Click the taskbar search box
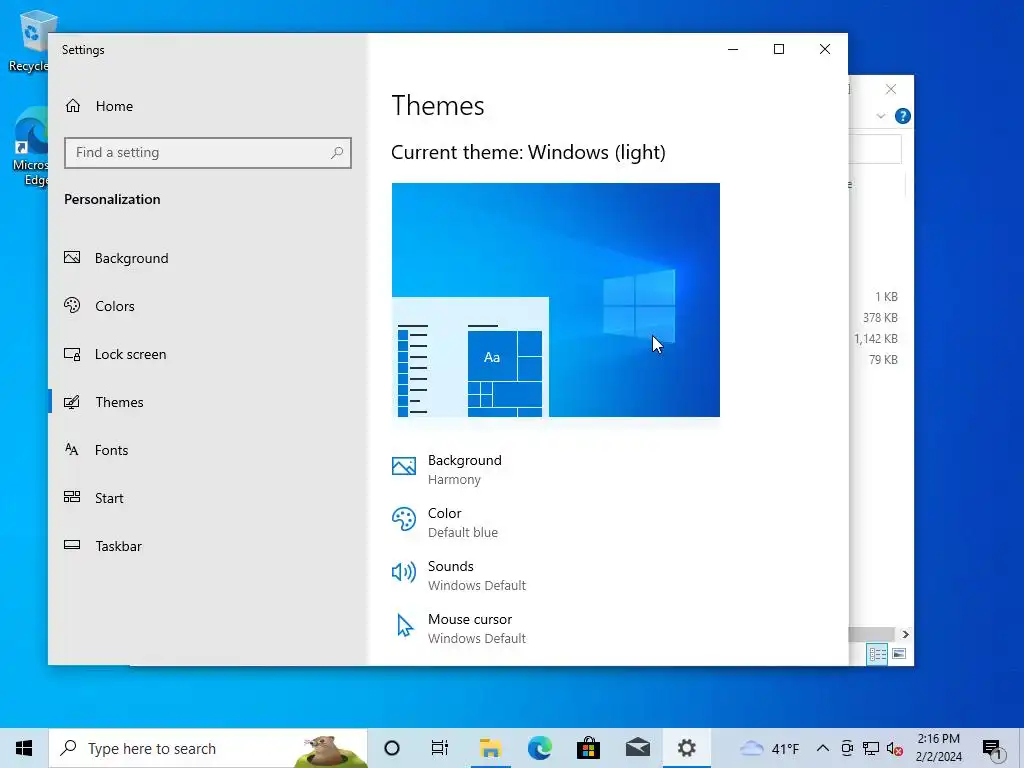The width and height of the screenshot is (1024, 768). 208,748
